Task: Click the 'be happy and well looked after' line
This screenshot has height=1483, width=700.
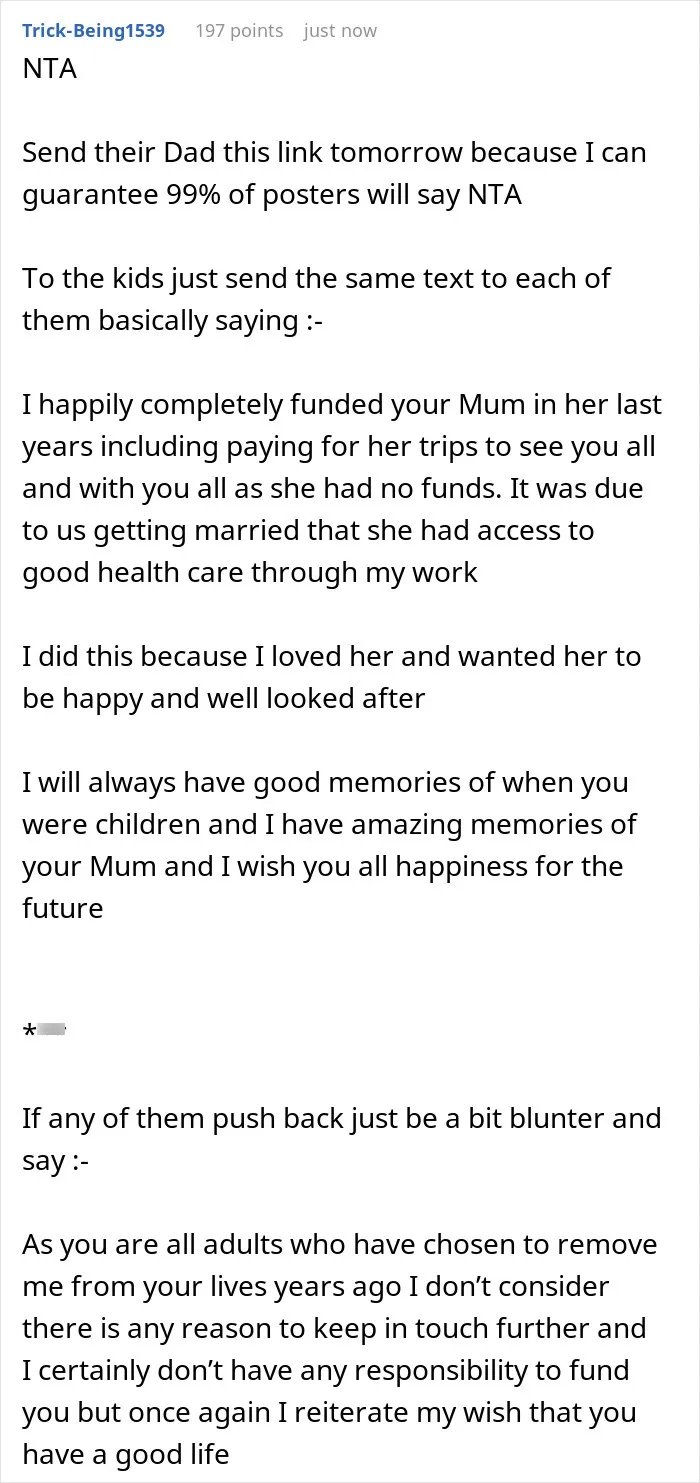Action: (x=224, y=699)
